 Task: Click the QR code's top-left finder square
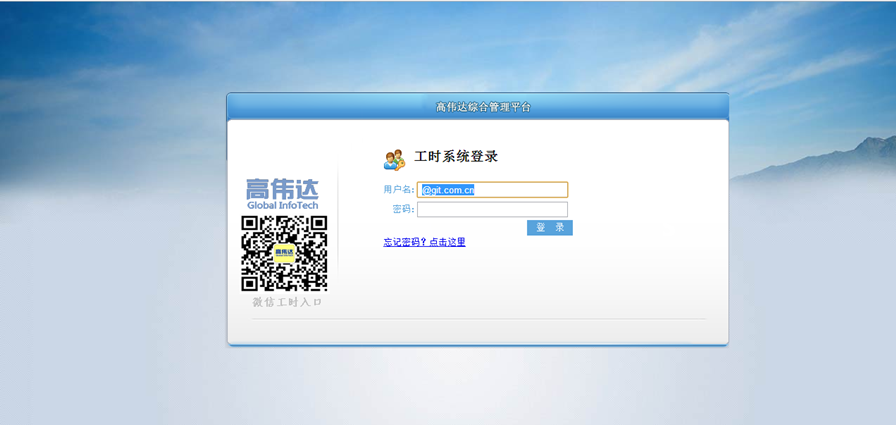pyautogui.click(x=251, y=225)
